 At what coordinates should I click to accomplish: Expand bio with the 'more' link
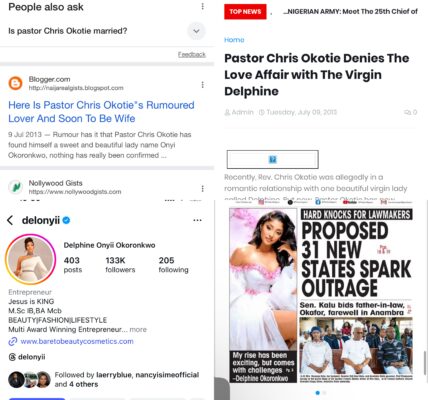[x=138, y=329]
